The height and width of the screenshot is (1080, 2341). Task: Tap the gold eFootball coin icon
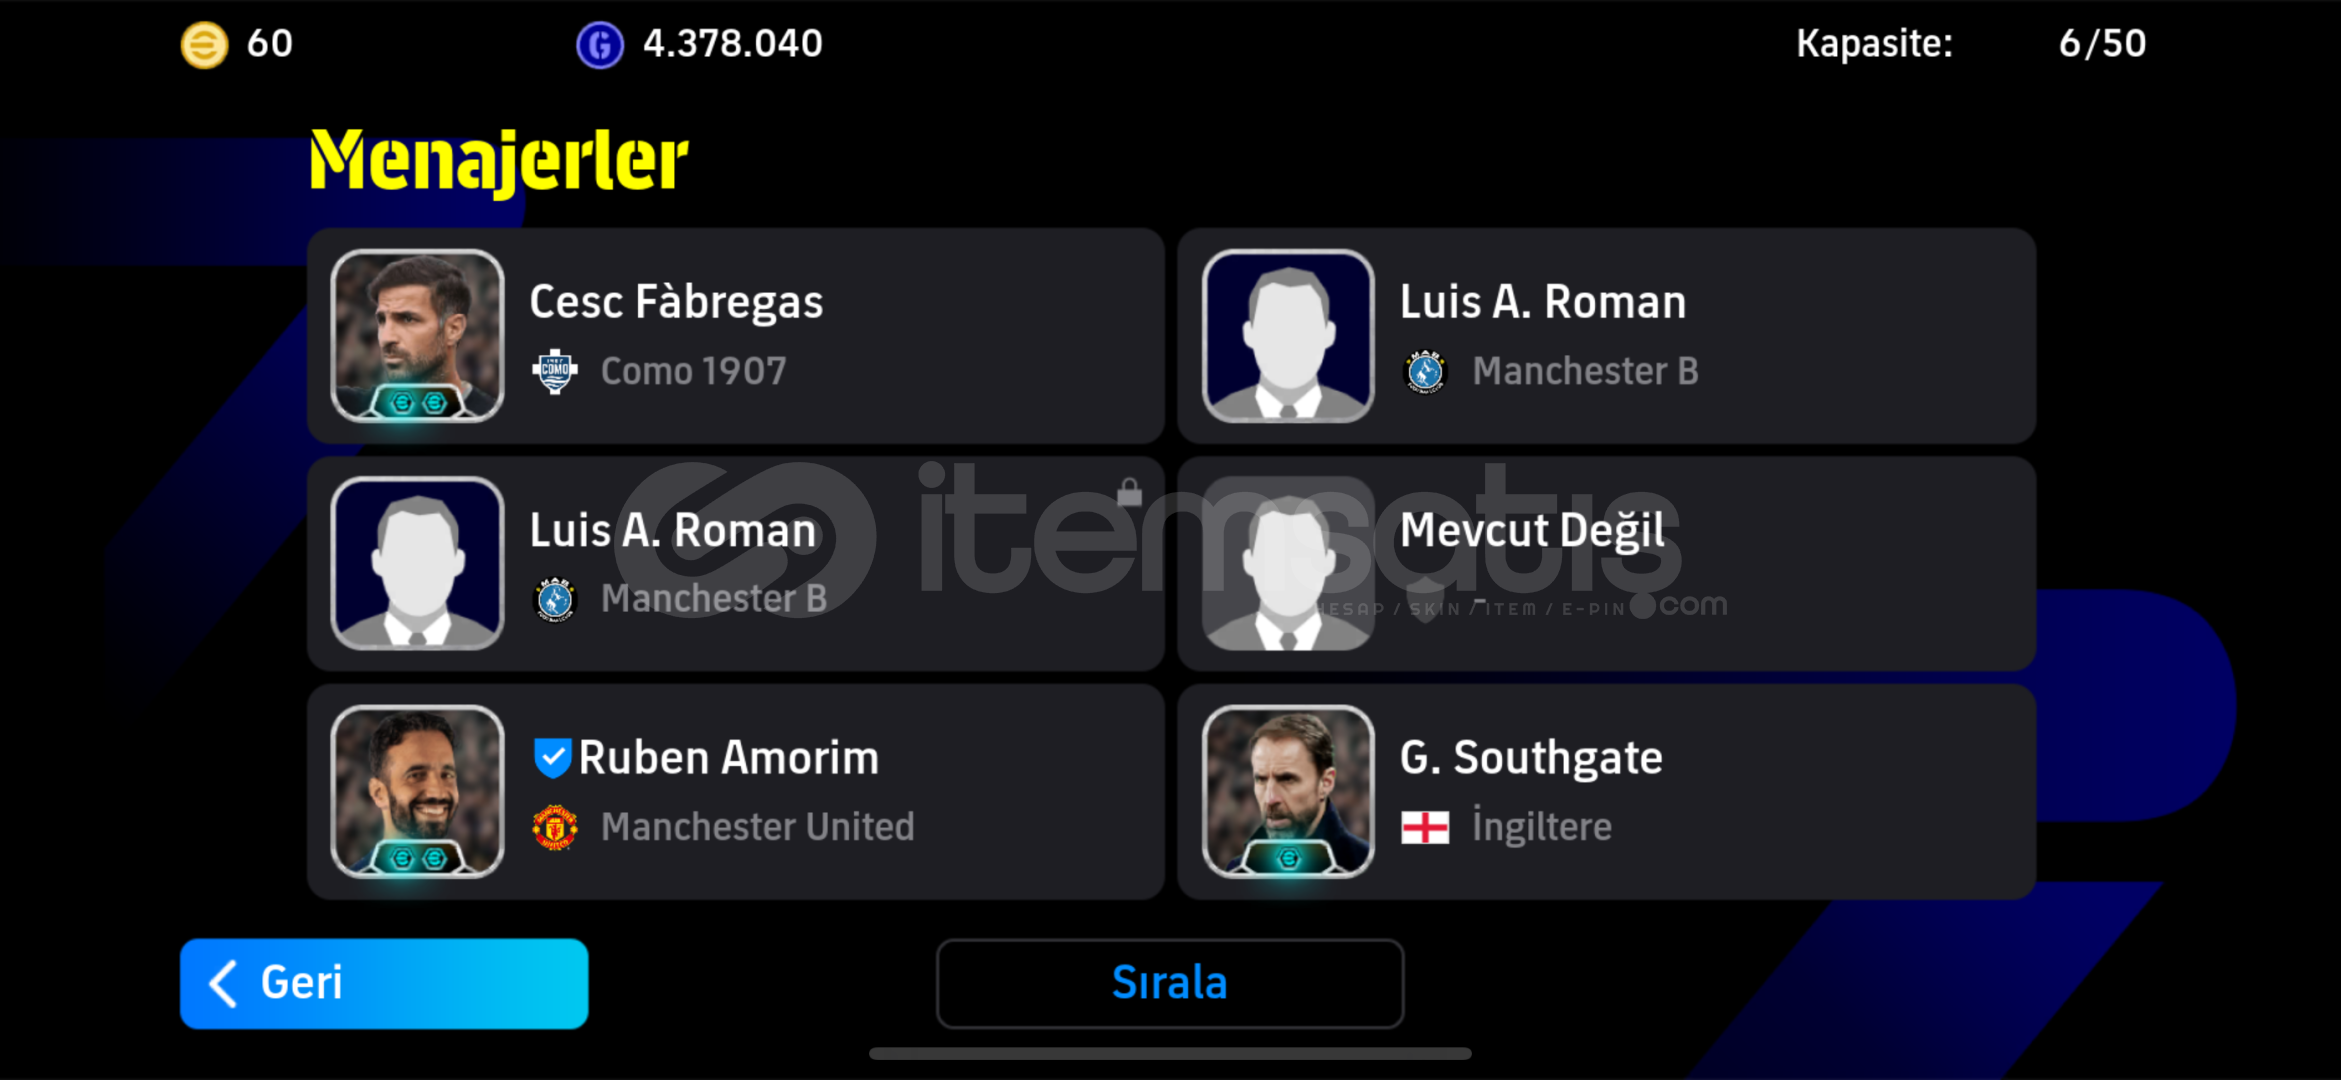(x=204, y=45)
